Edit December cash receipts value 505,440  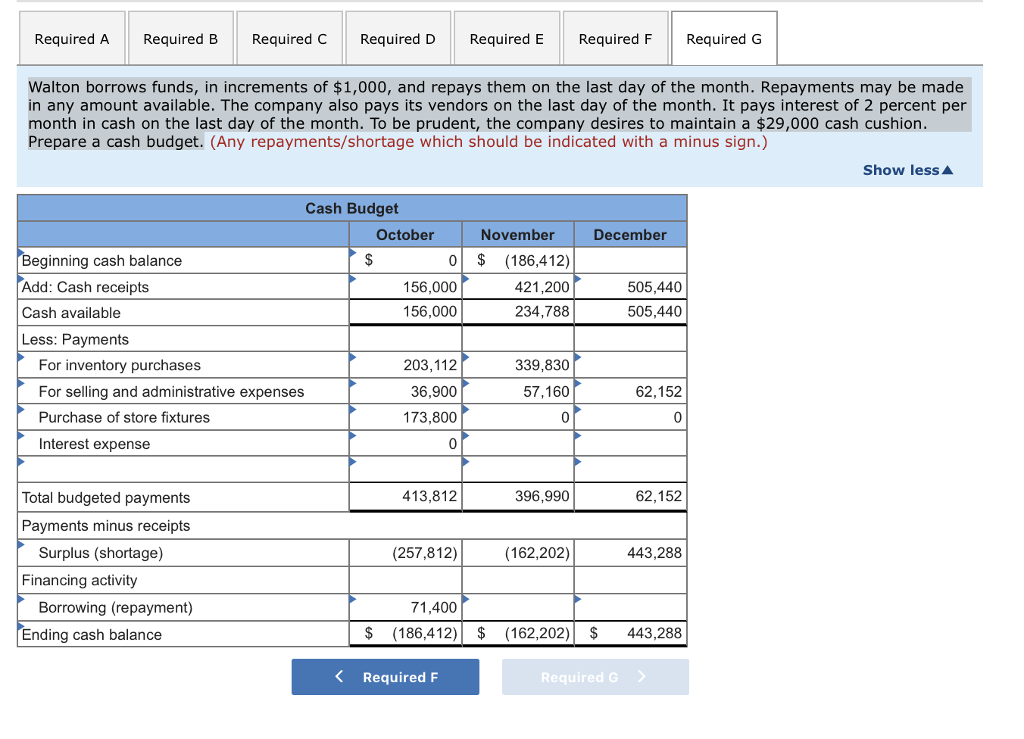tap(630, 287)
